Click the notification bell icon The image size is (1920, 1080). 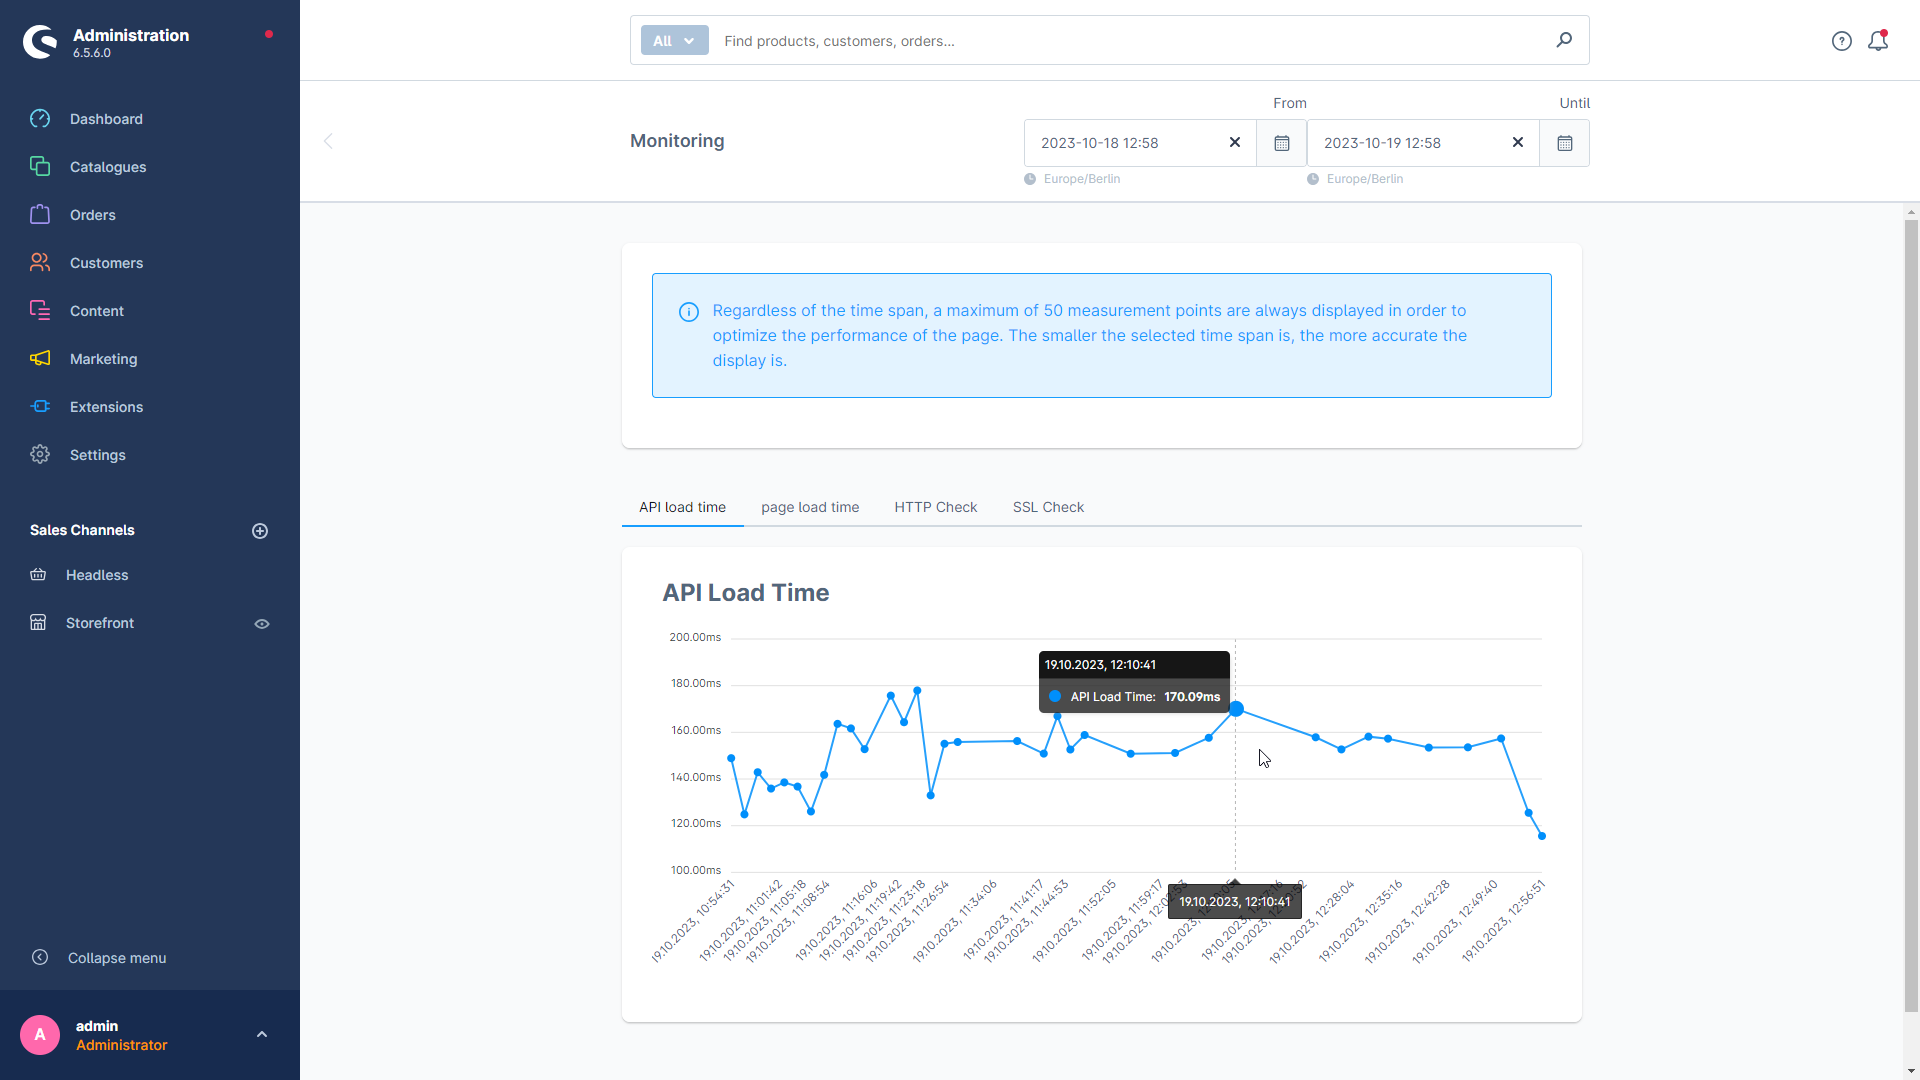pos(1878,40)
